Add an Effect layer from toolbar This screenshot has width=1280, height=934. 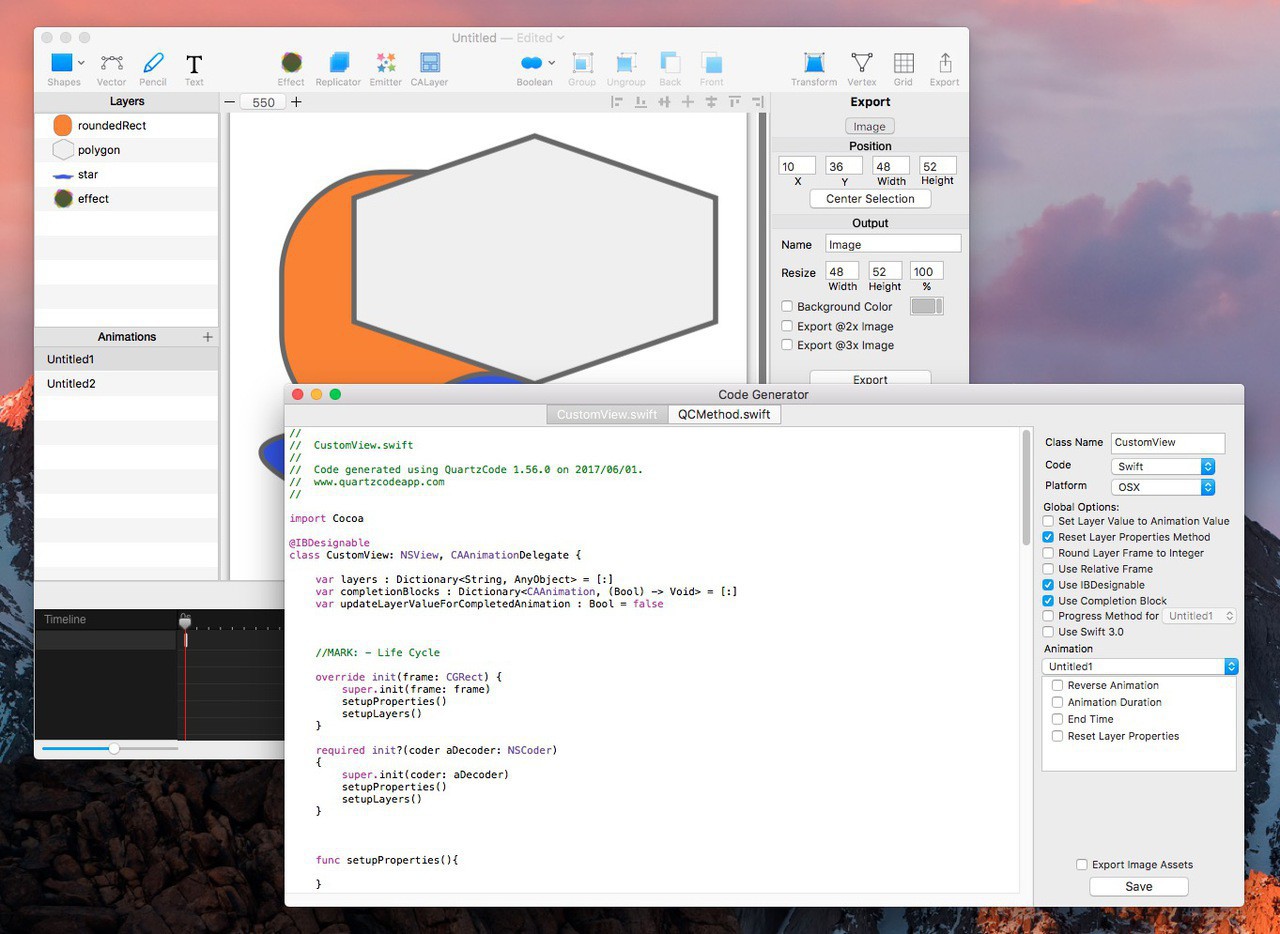click(291, 64)
